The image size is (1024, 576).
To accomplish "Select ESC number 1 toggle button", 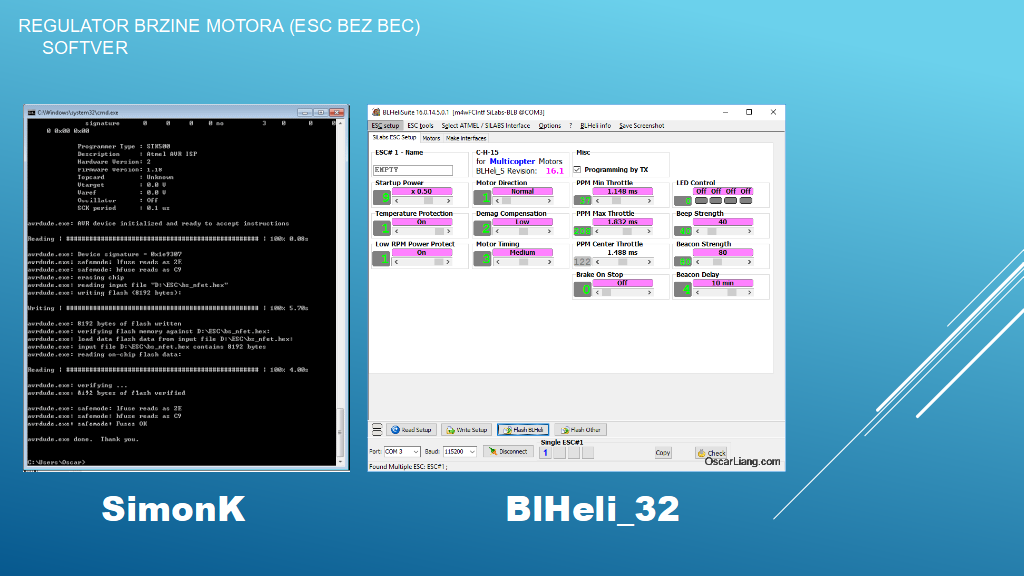I will click(545, 453).
